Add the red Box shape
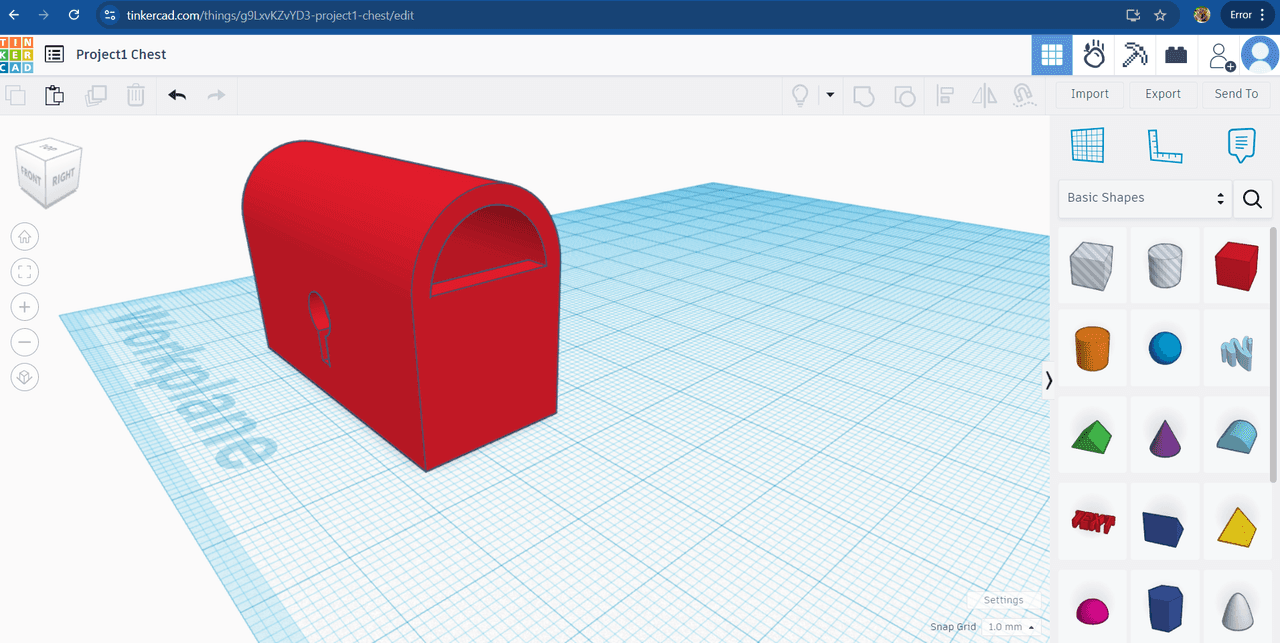 click(x=1236, y=267)
